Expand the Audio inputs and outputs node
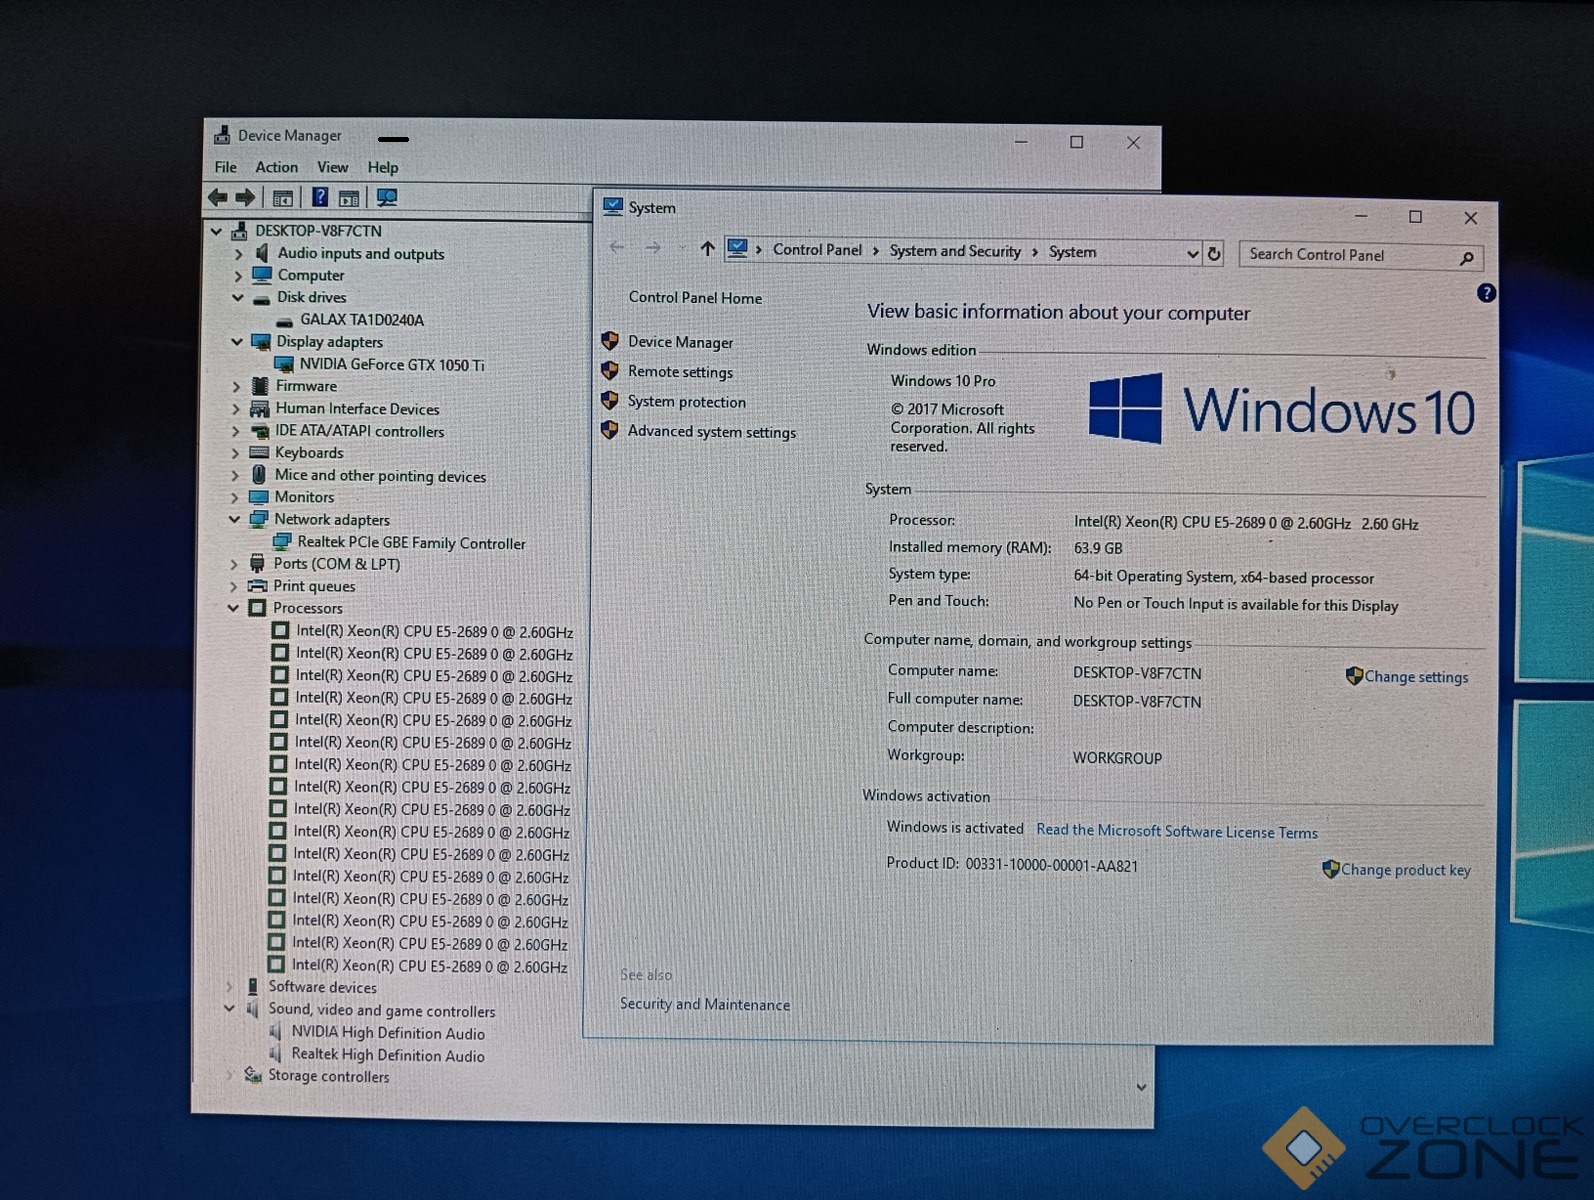This screenshot has width=1594, height=1200. (238, 254)
